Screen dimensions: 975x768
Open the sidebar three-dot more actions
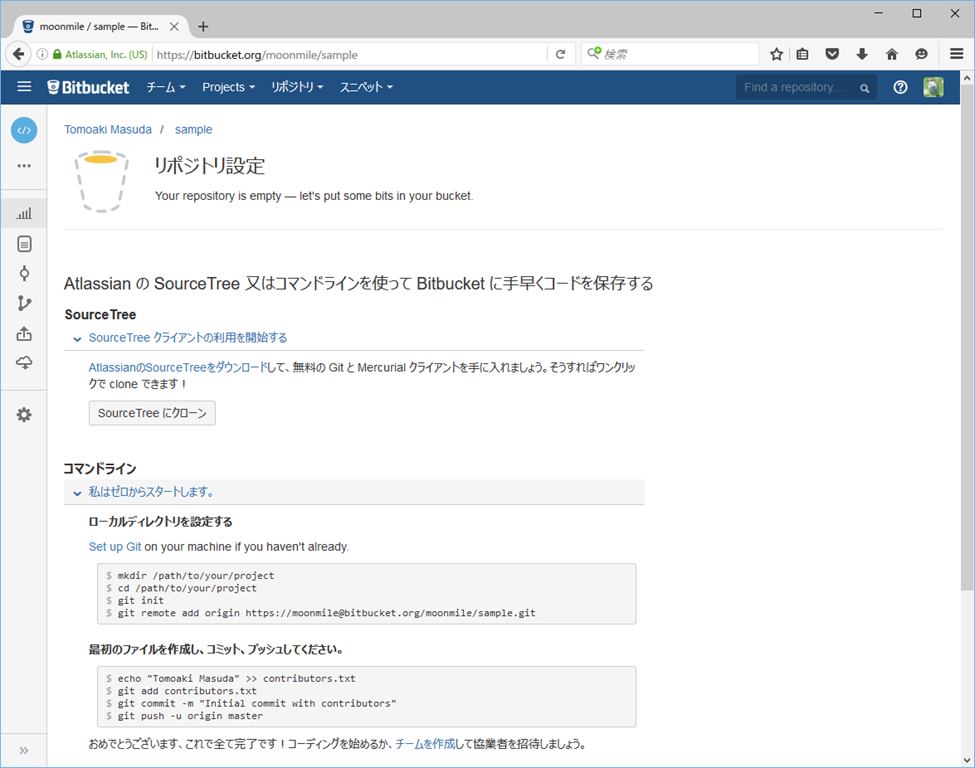click(24, 166)
